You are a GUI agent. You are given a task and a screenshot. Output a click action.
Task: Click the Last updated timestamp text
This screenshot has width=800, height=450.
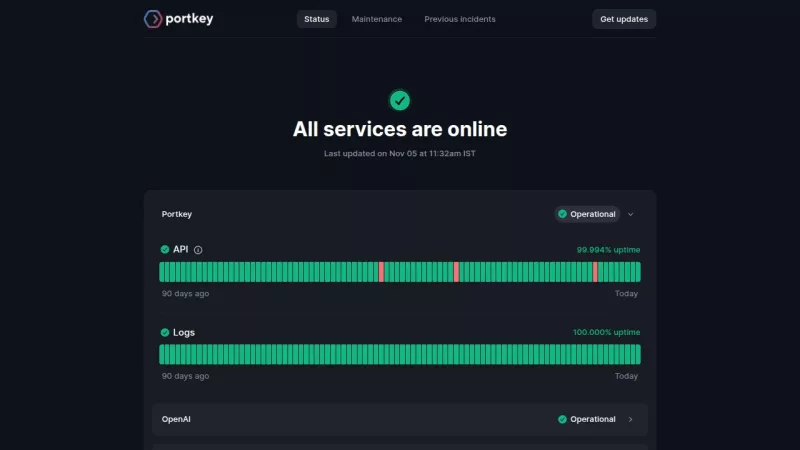pyautogui.click(x=400, y=154)
